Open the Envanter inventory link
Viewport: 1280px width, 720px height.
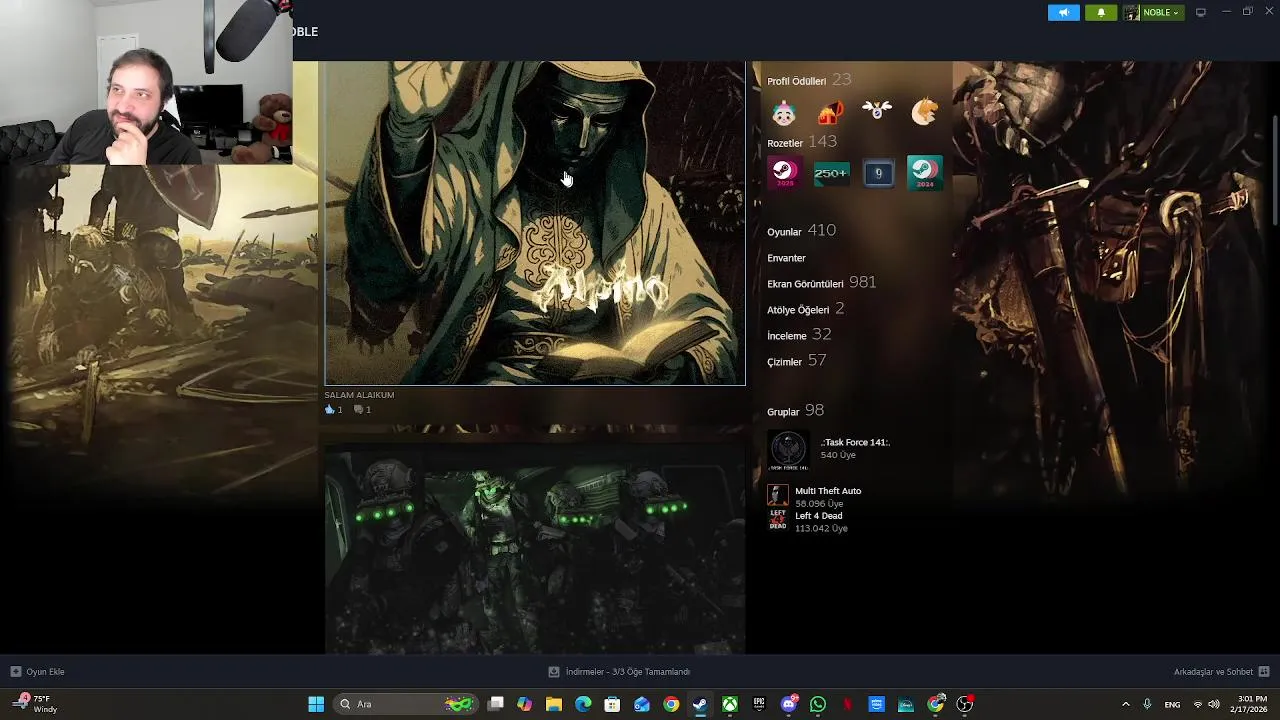[x=786, y=258]
